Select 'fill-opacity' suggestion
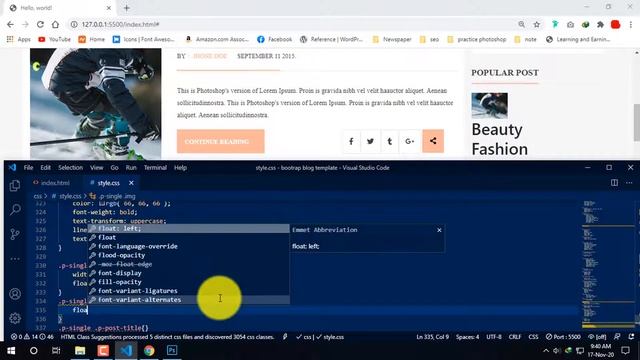 click(x=189, y=282)
